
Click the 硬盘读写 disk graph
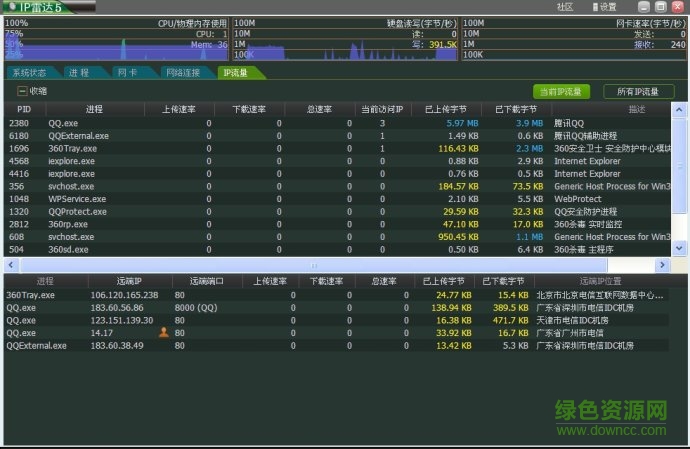coord(345,39)
